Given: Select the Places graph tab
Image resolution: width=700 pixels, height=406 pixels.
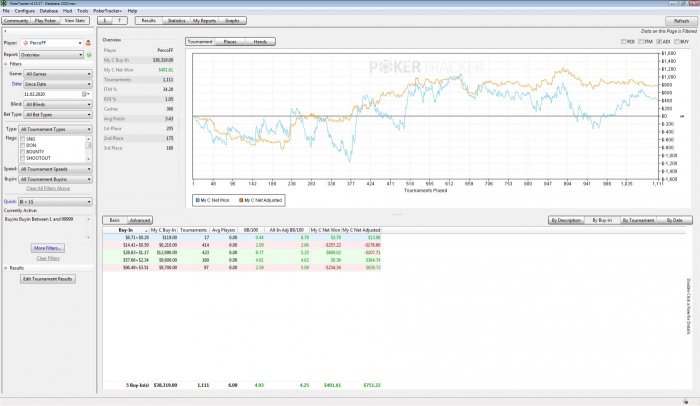Looking at the screenshot, I should (x=230, y=42).
